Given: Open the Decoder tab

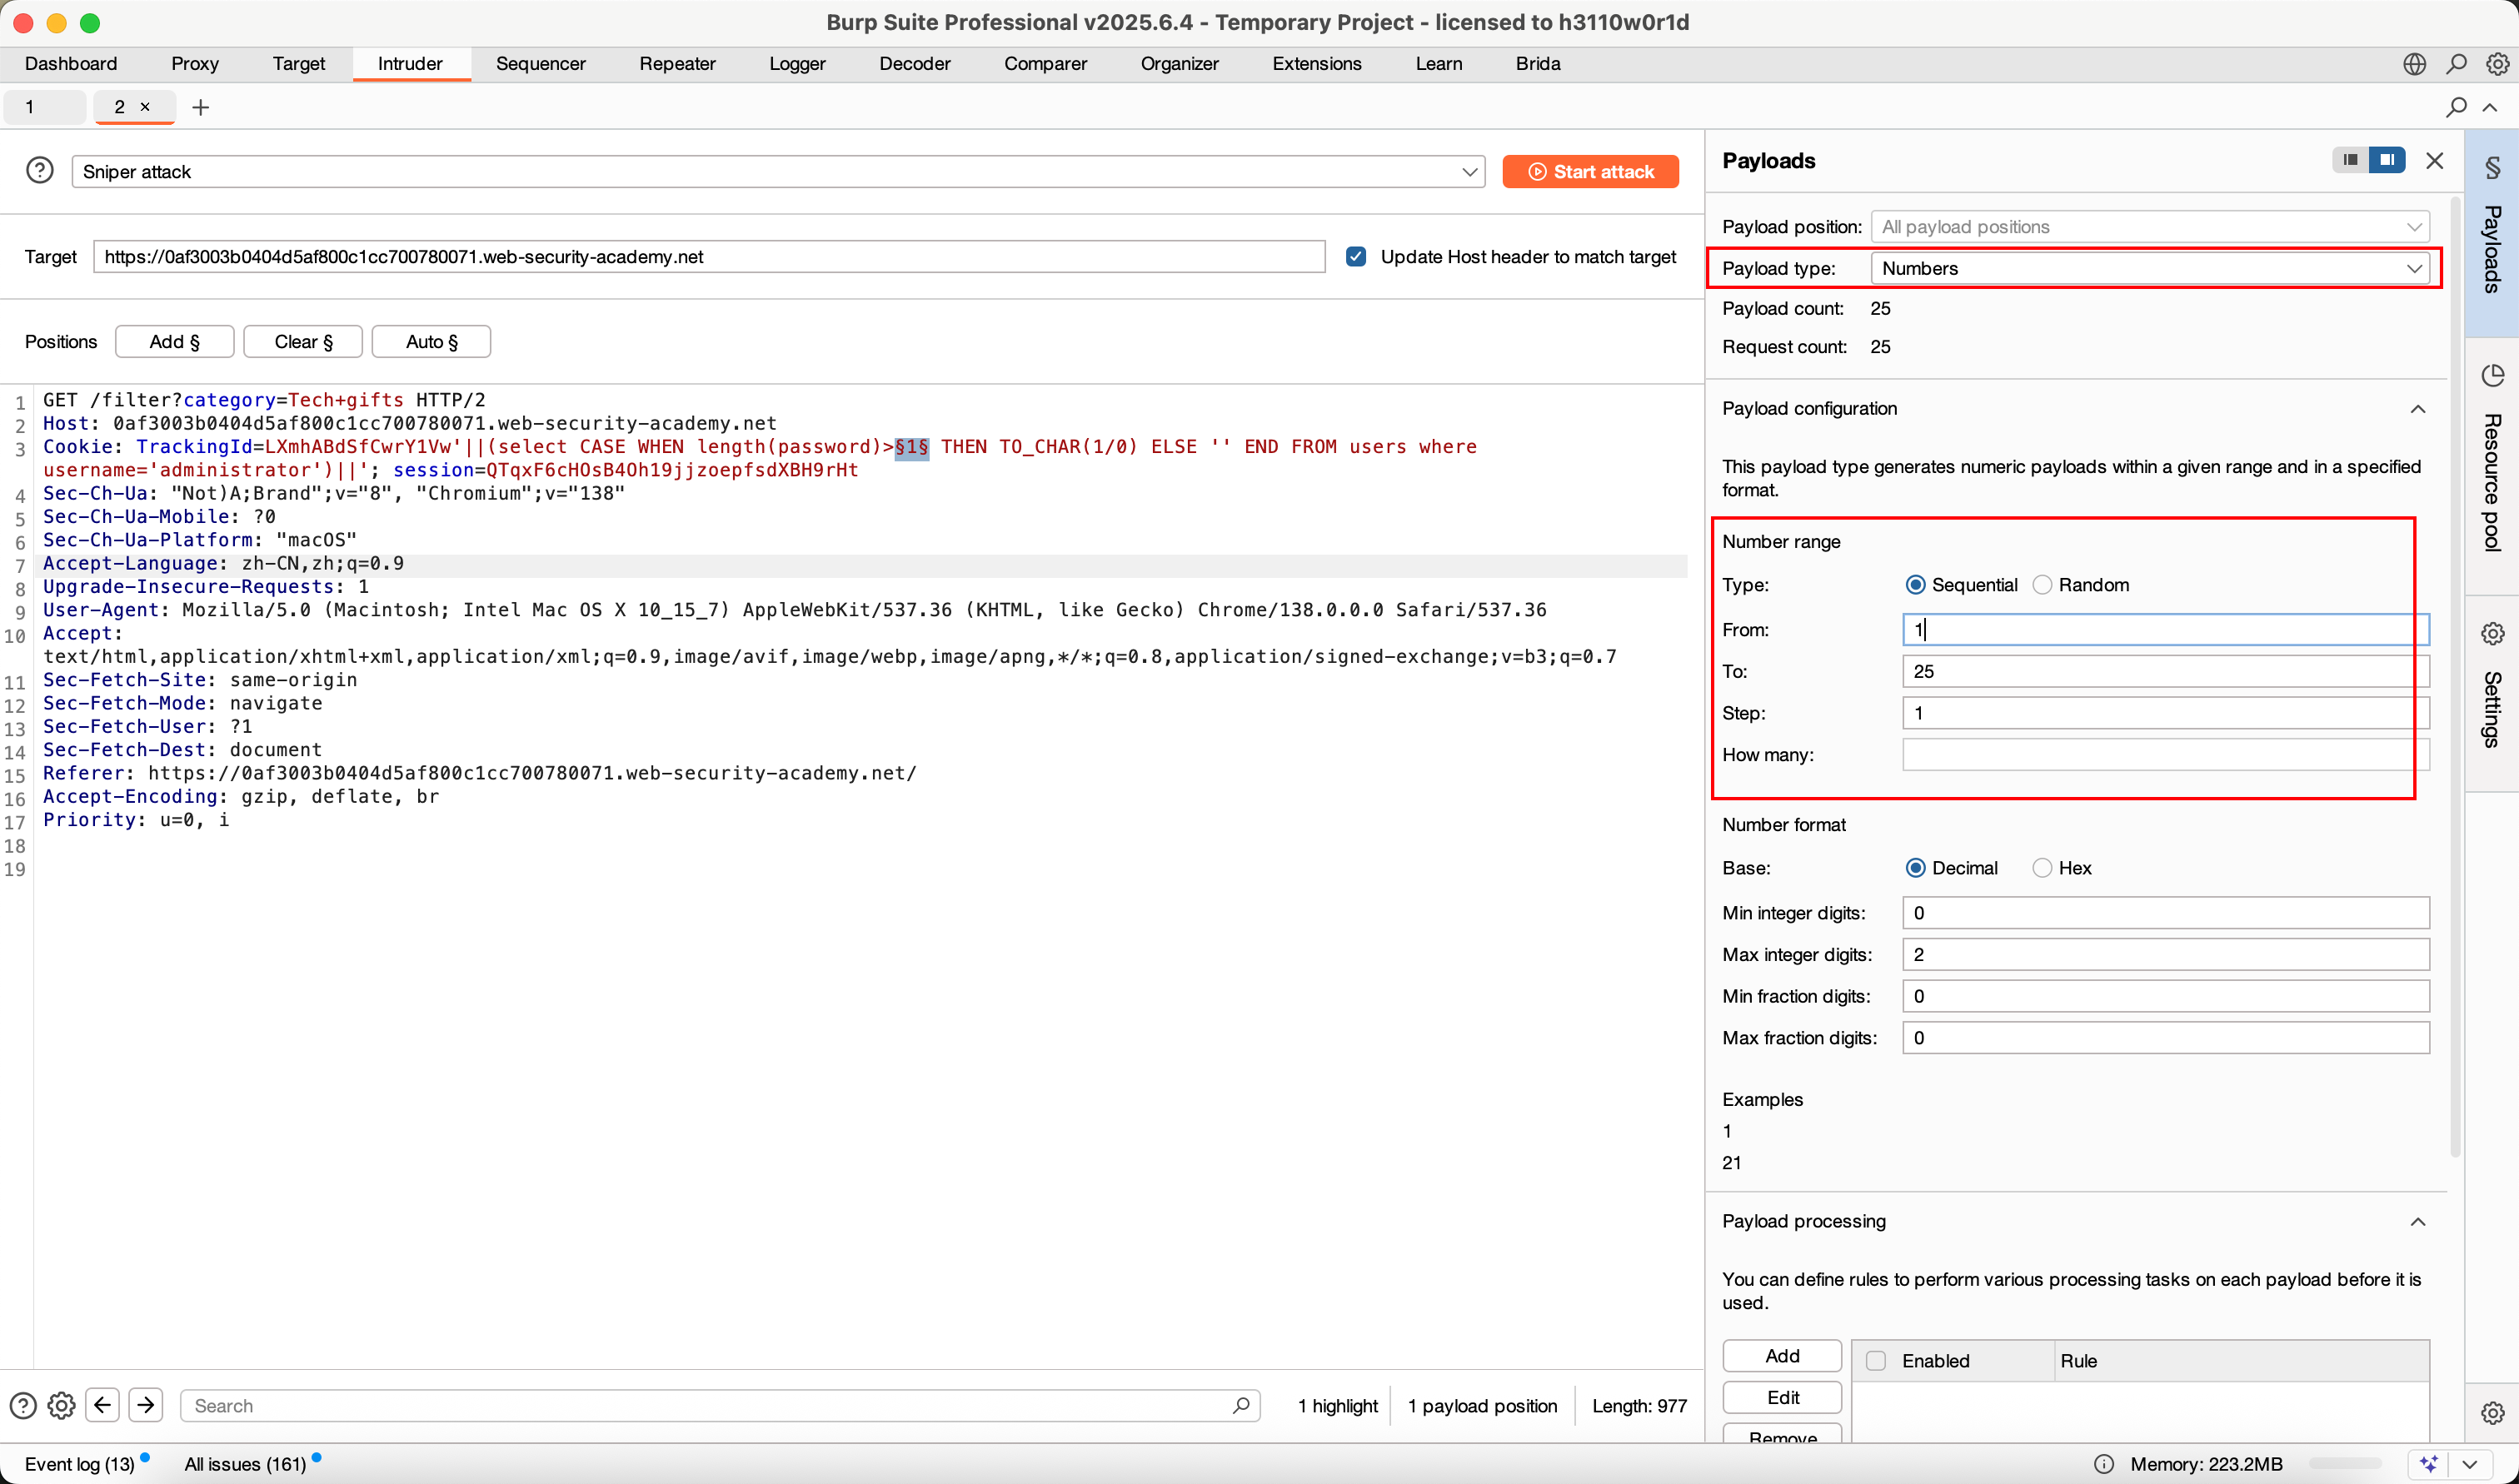Looking at the screenshot, I should [914, 64].
